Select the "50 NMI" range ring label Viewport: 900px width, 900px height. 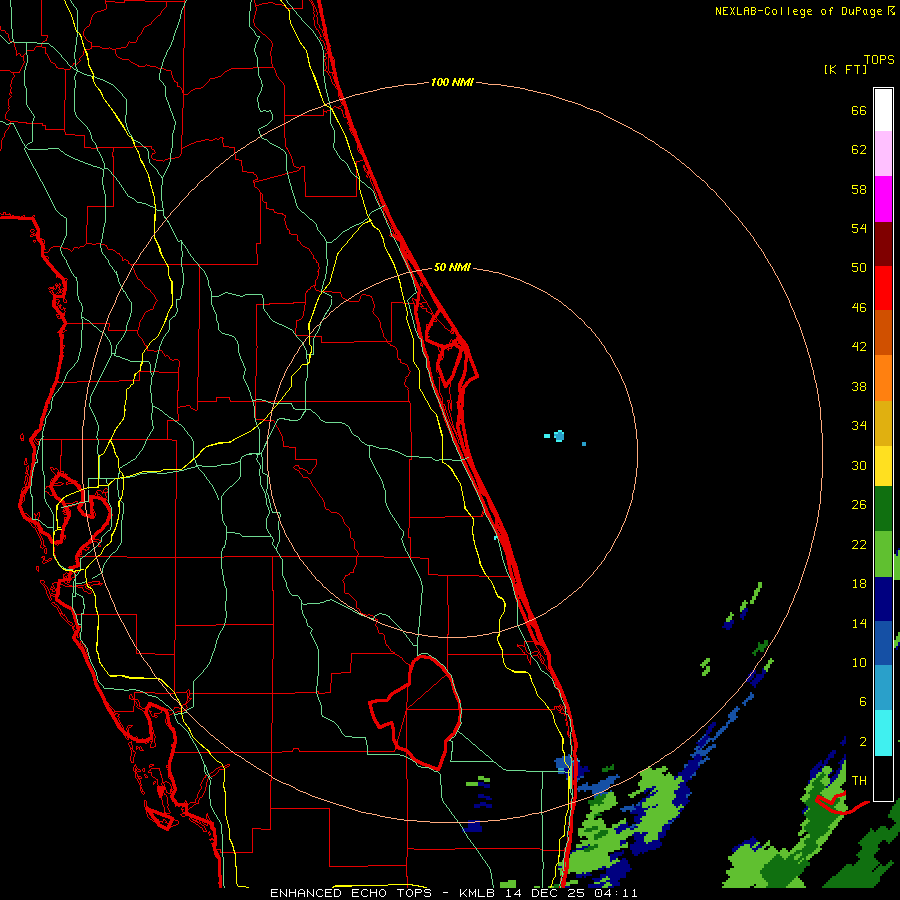[452, 267]
